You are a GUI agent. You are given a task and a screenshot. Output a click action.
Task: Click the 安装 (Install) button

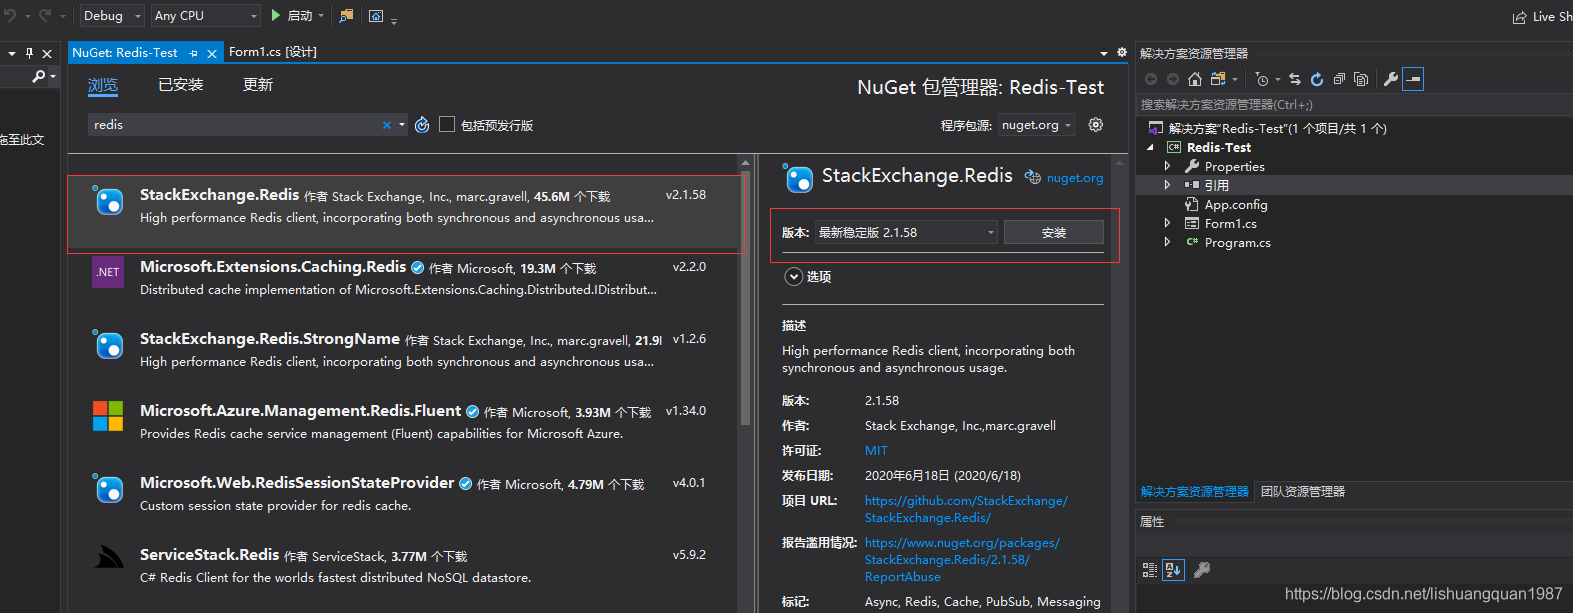[x=1053, y=232]
